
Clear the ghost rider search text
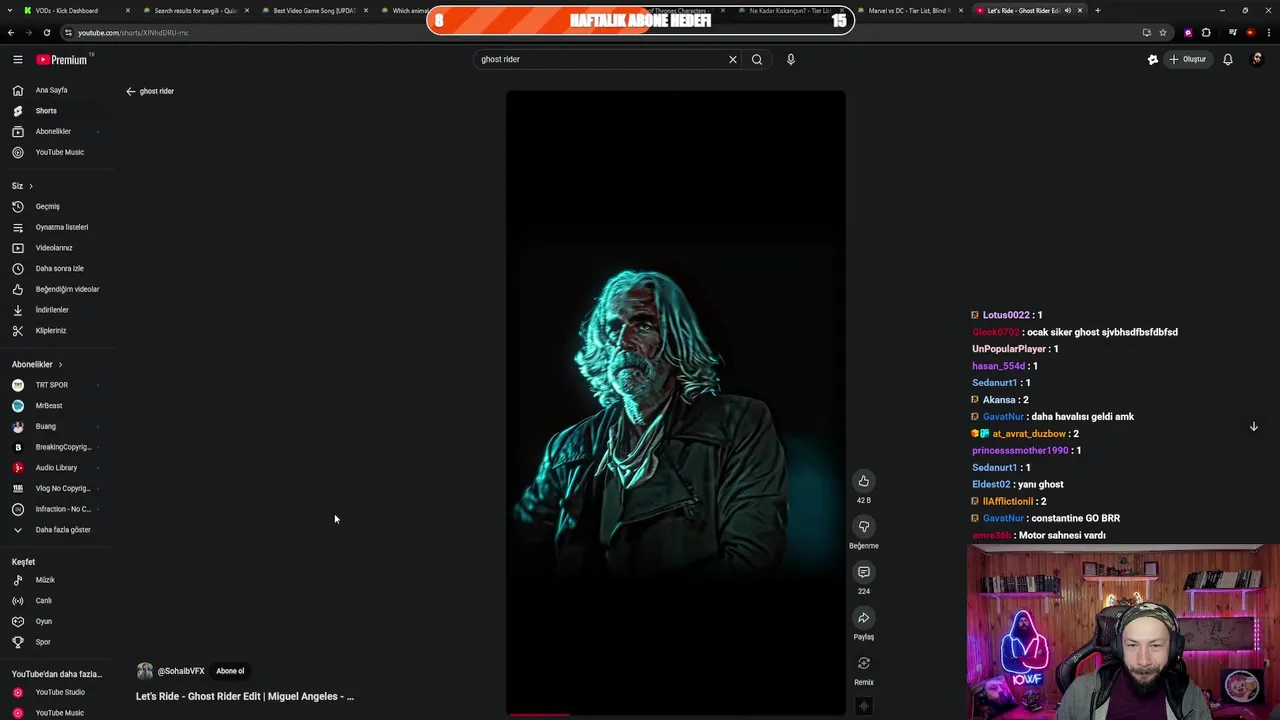coord(732,59)
